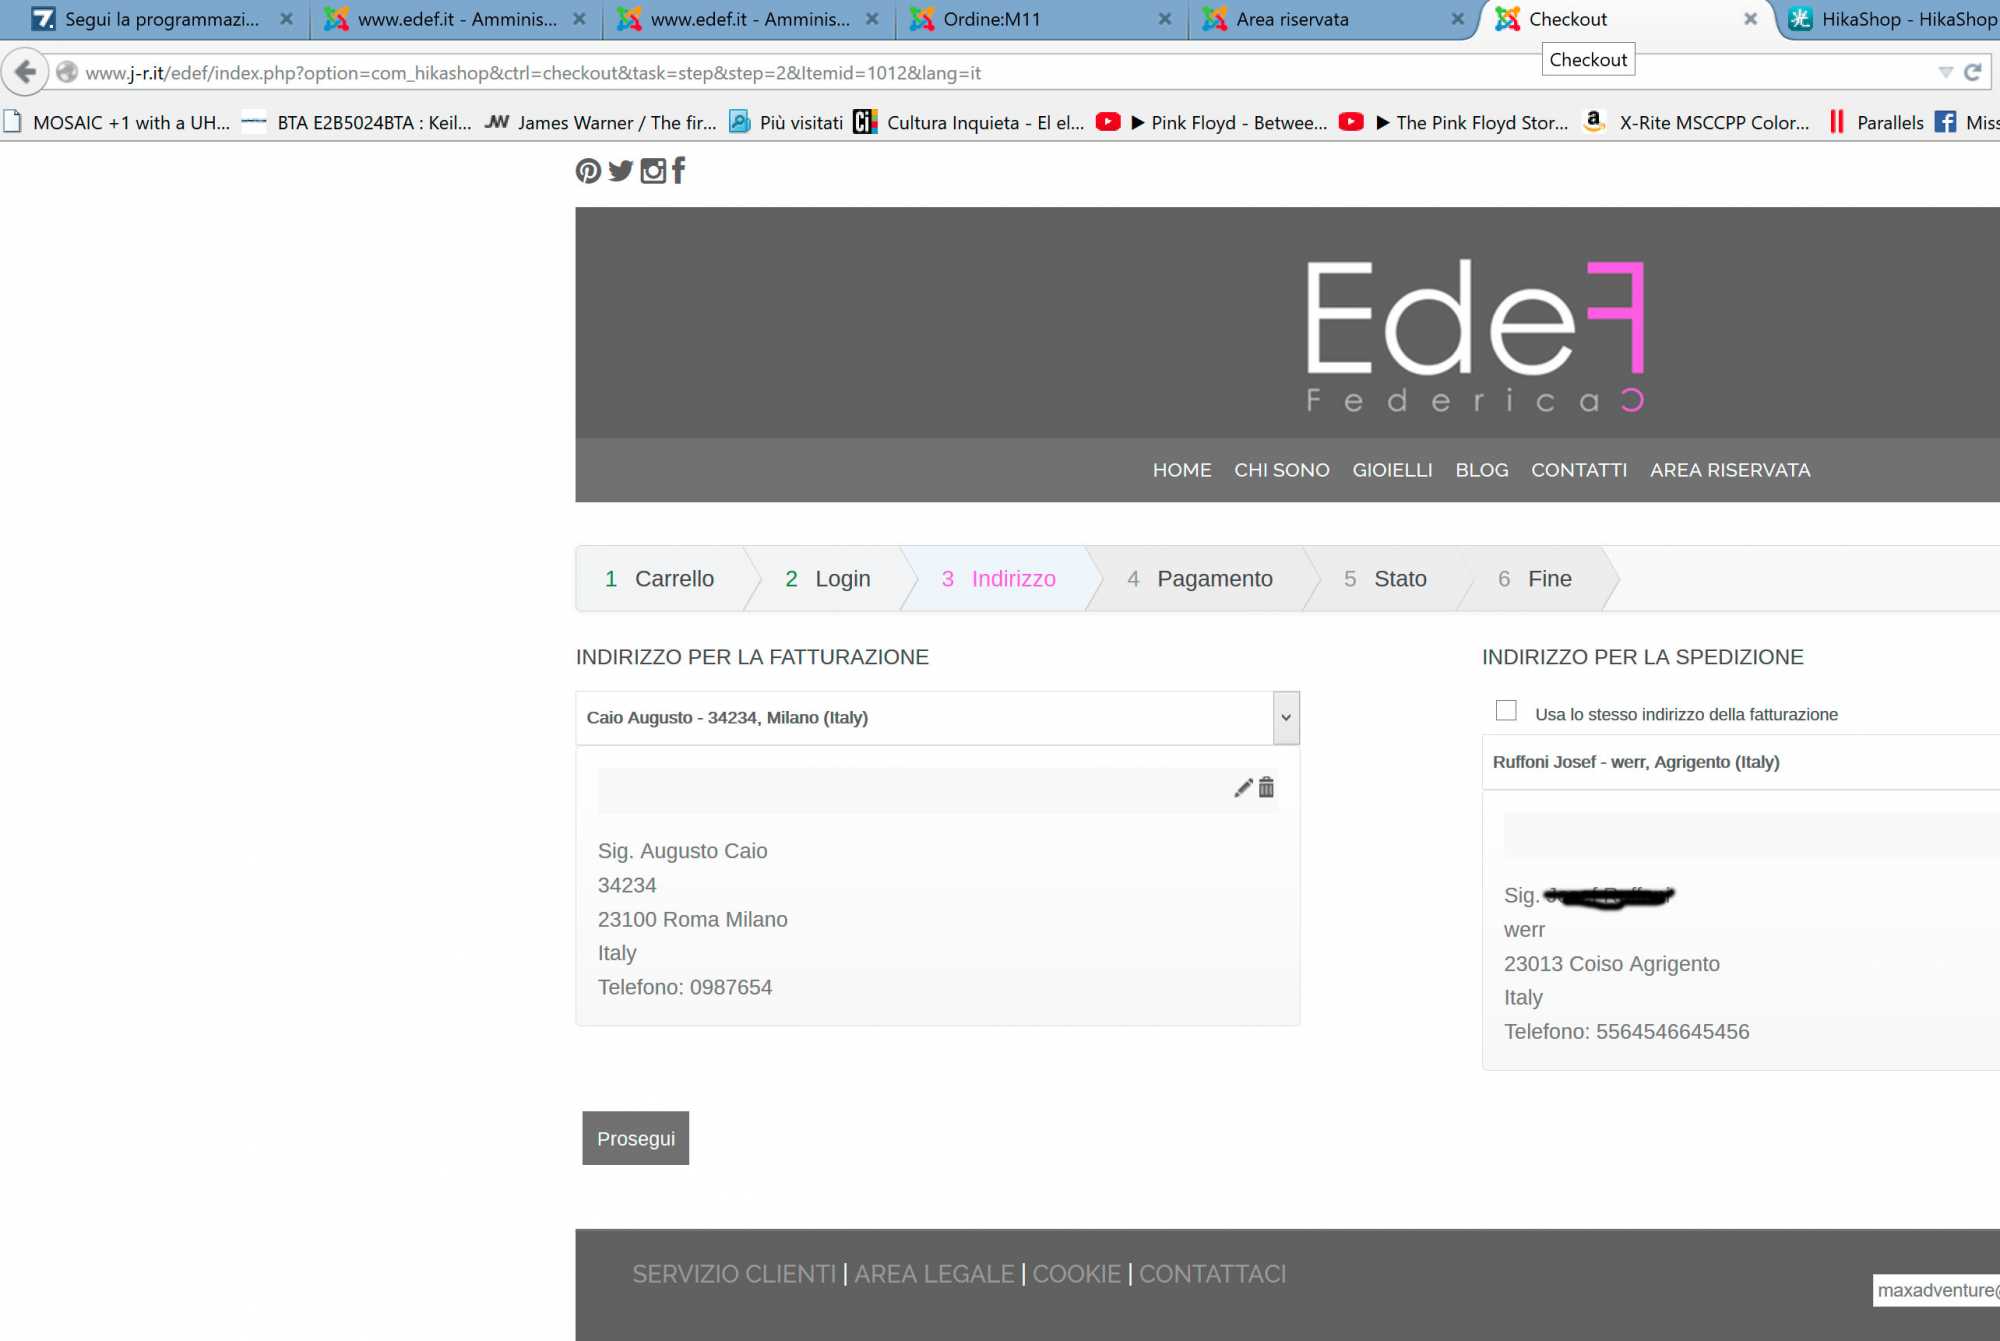The image size is (2000, 1341).
Task: Click the Instagram icon in header
Action: click(x=653, y=171)
